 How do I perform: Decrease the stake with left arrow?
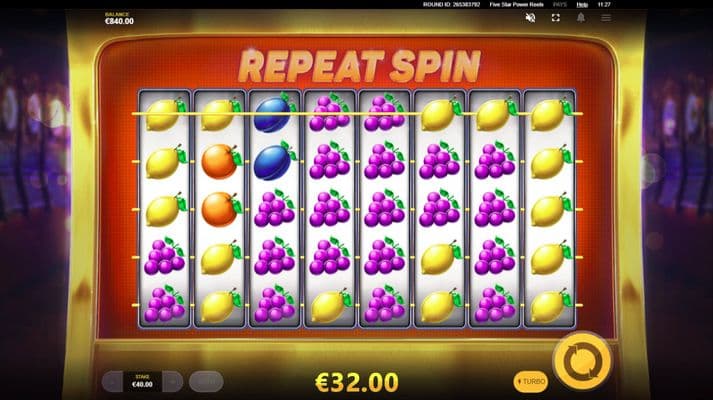(x=112, y=382)
